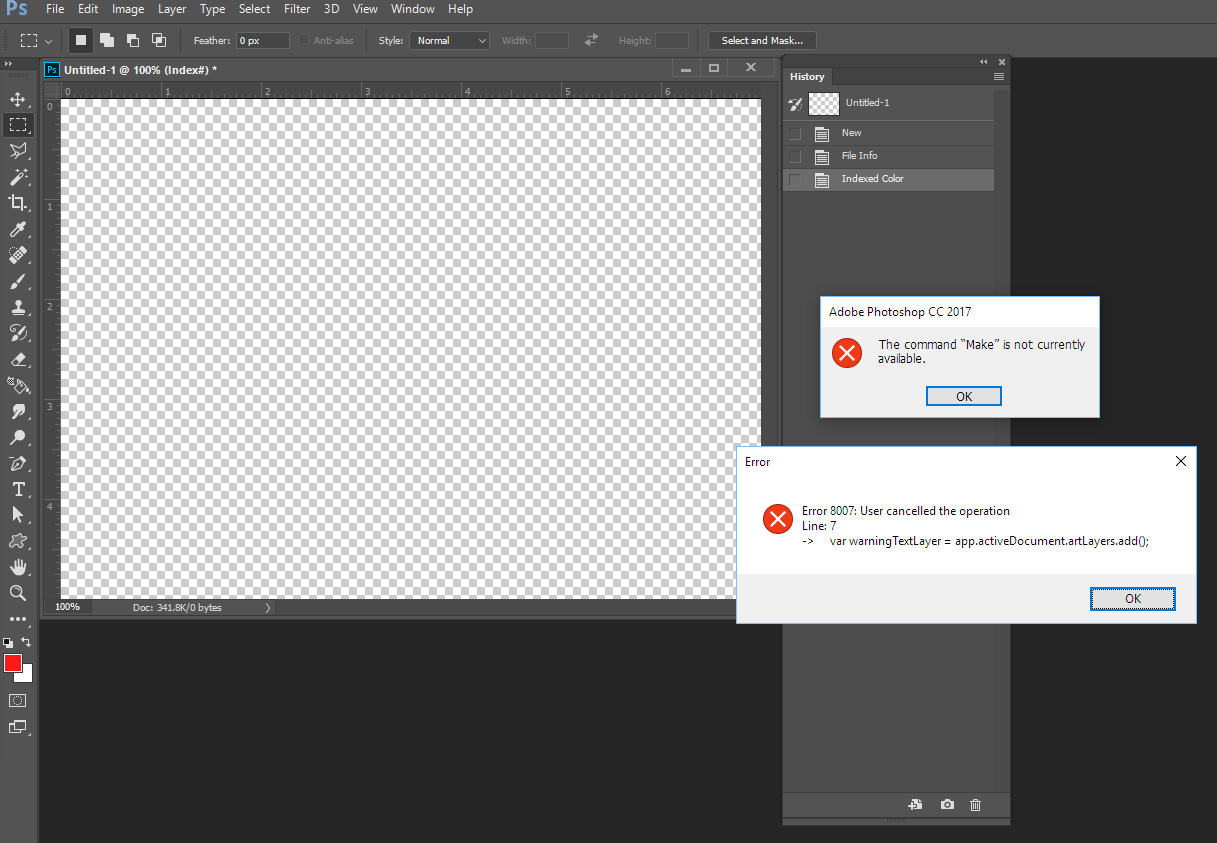
Task: Choose the Horizontal Type tool
Action: (x=18, y=489)
